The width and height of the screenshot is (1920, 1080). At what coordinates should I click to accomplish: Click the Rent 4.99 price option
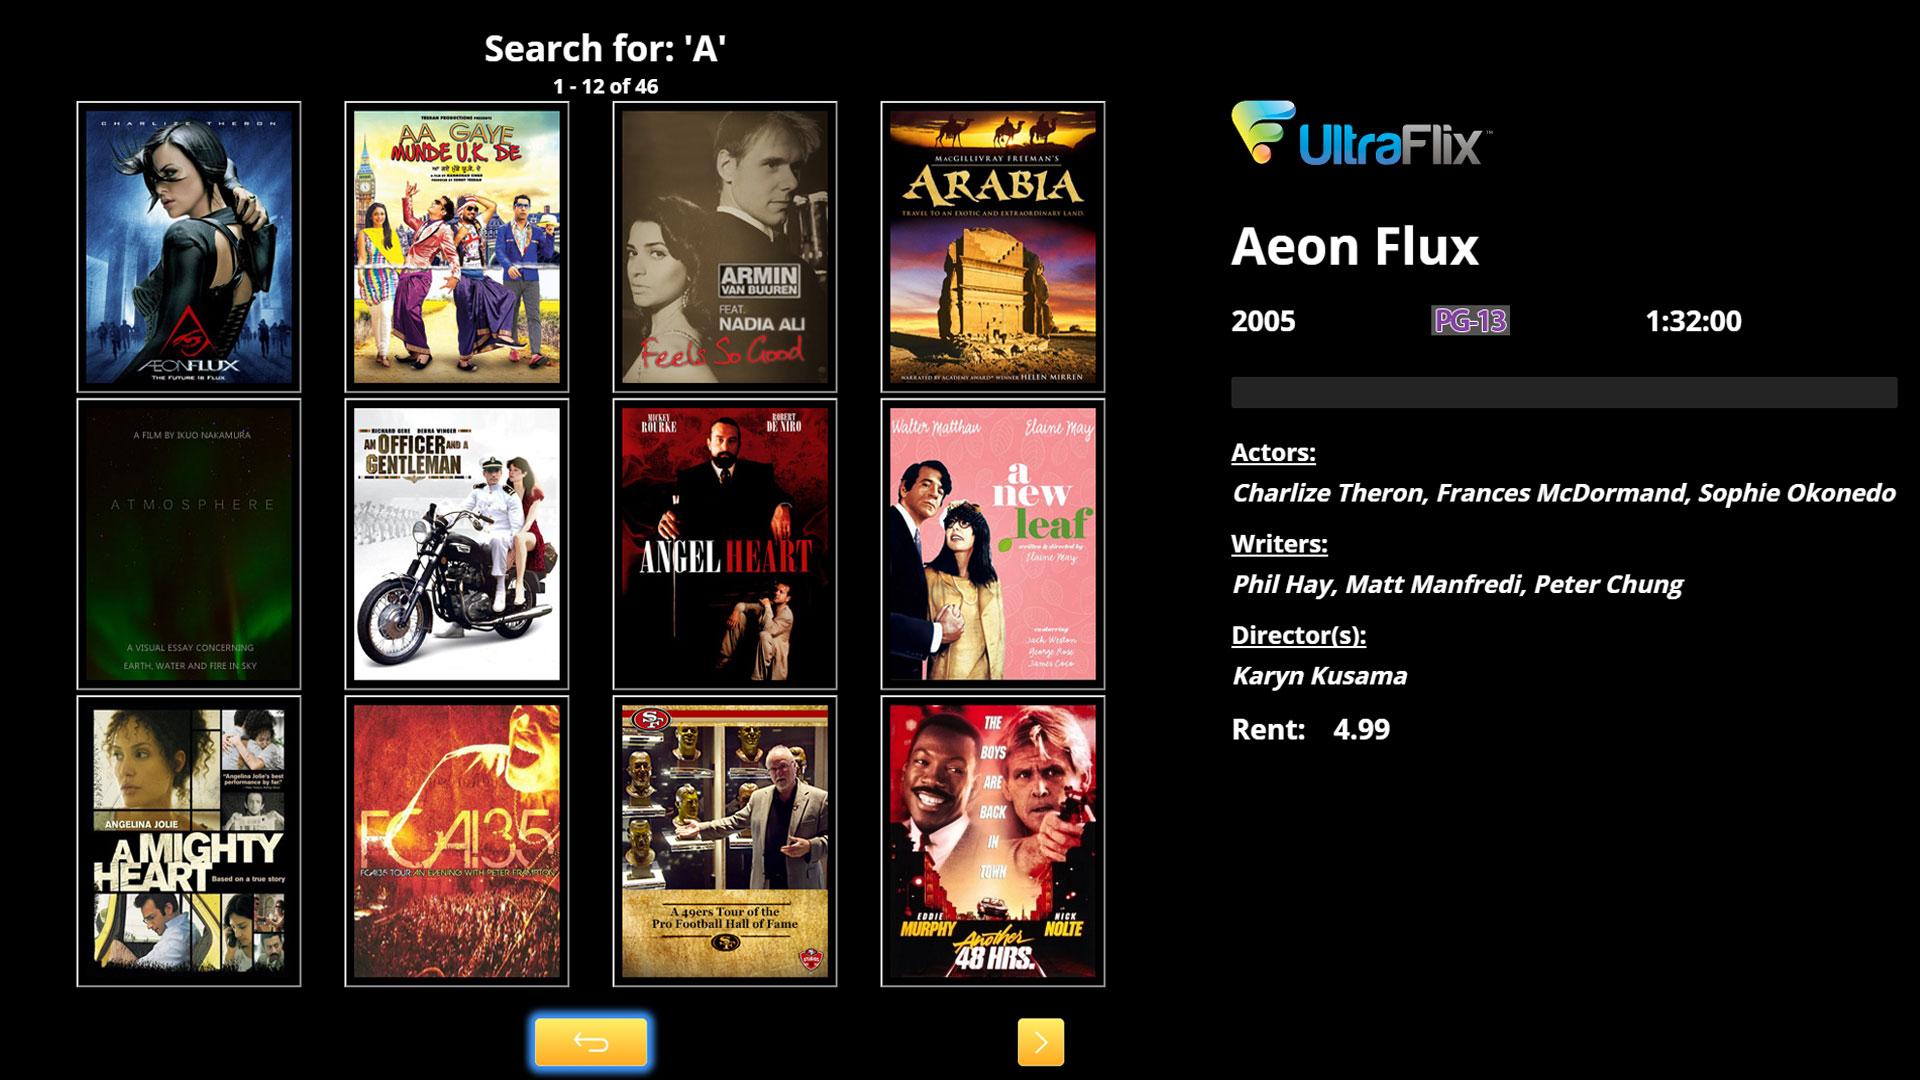pyautogui.click(x=1311, y=729)
